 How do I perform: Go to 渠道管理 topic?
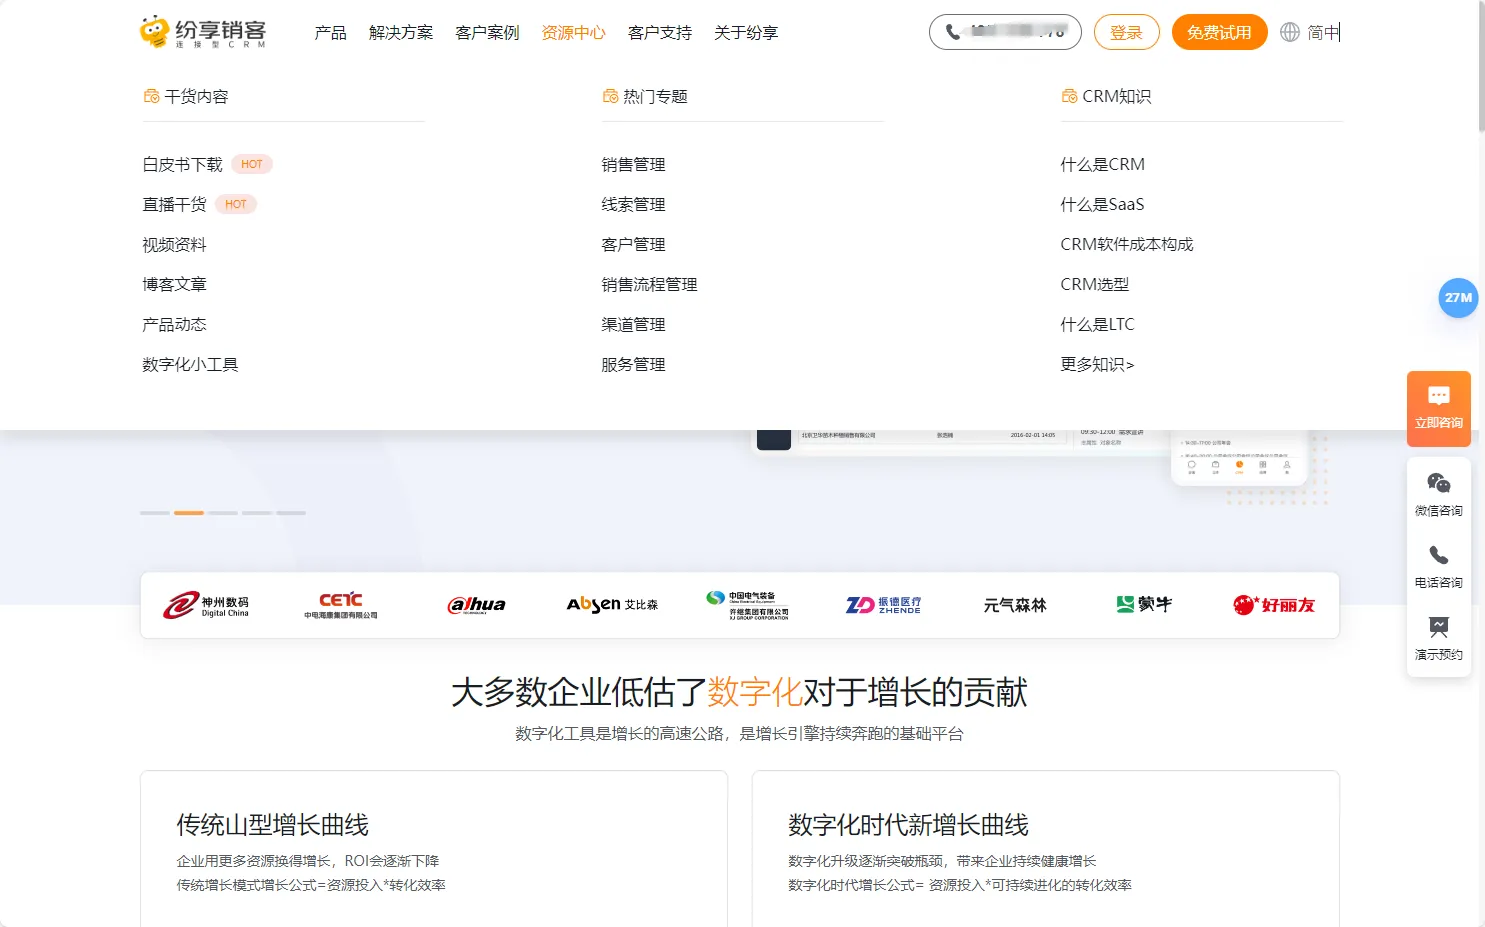633,324
